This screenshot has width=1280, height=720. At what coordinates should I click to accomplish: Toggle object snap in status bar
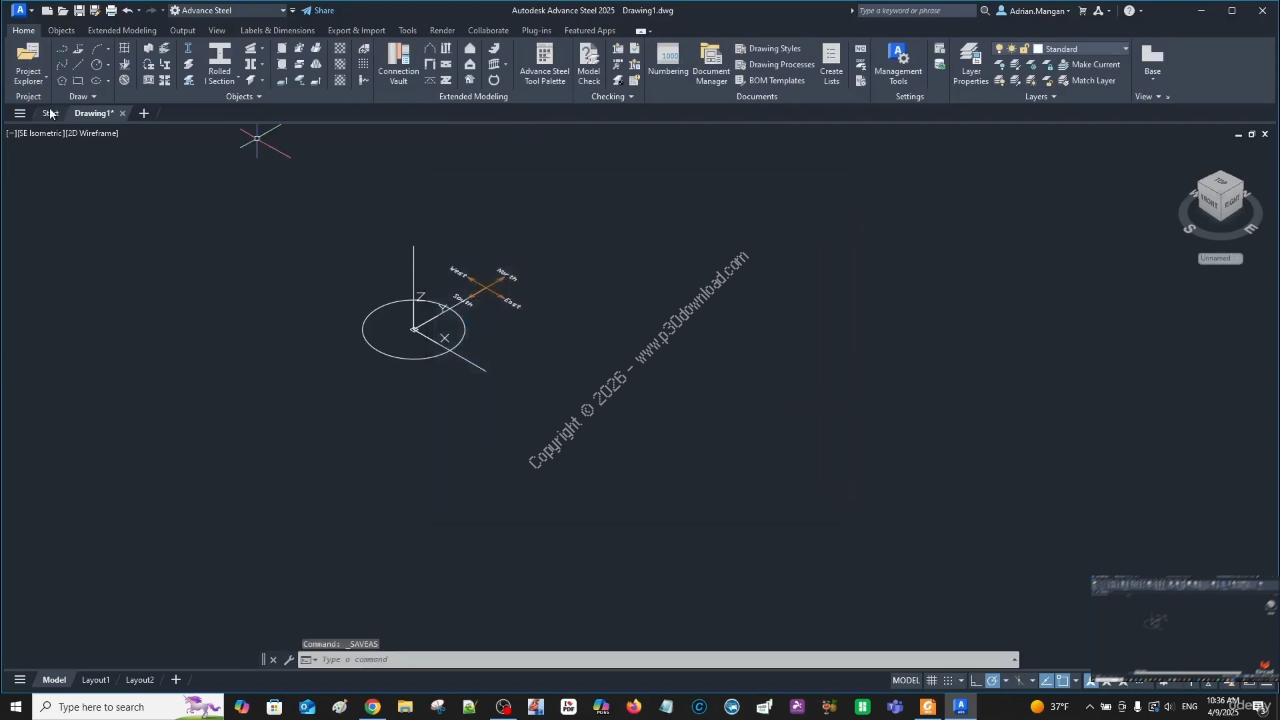[x=1062, y=680]
